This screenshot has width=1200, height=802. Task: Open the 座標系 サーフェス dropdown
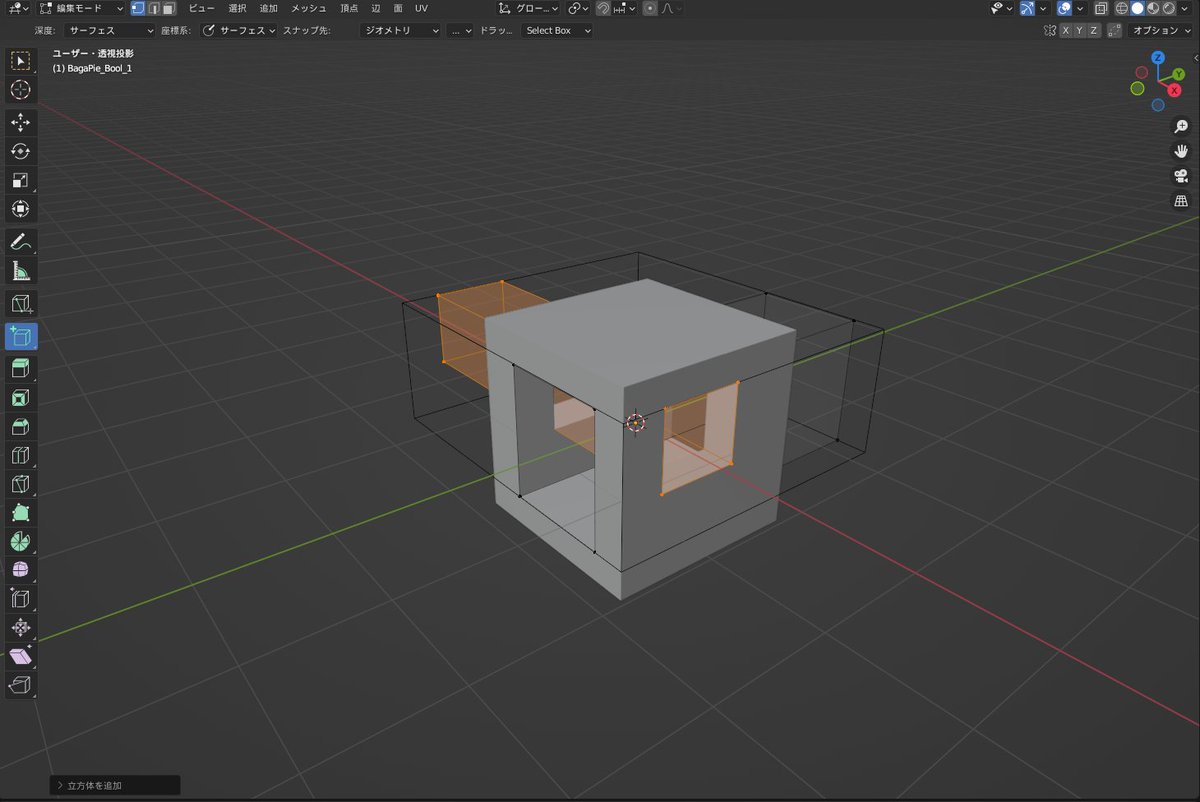coord(239,30)
